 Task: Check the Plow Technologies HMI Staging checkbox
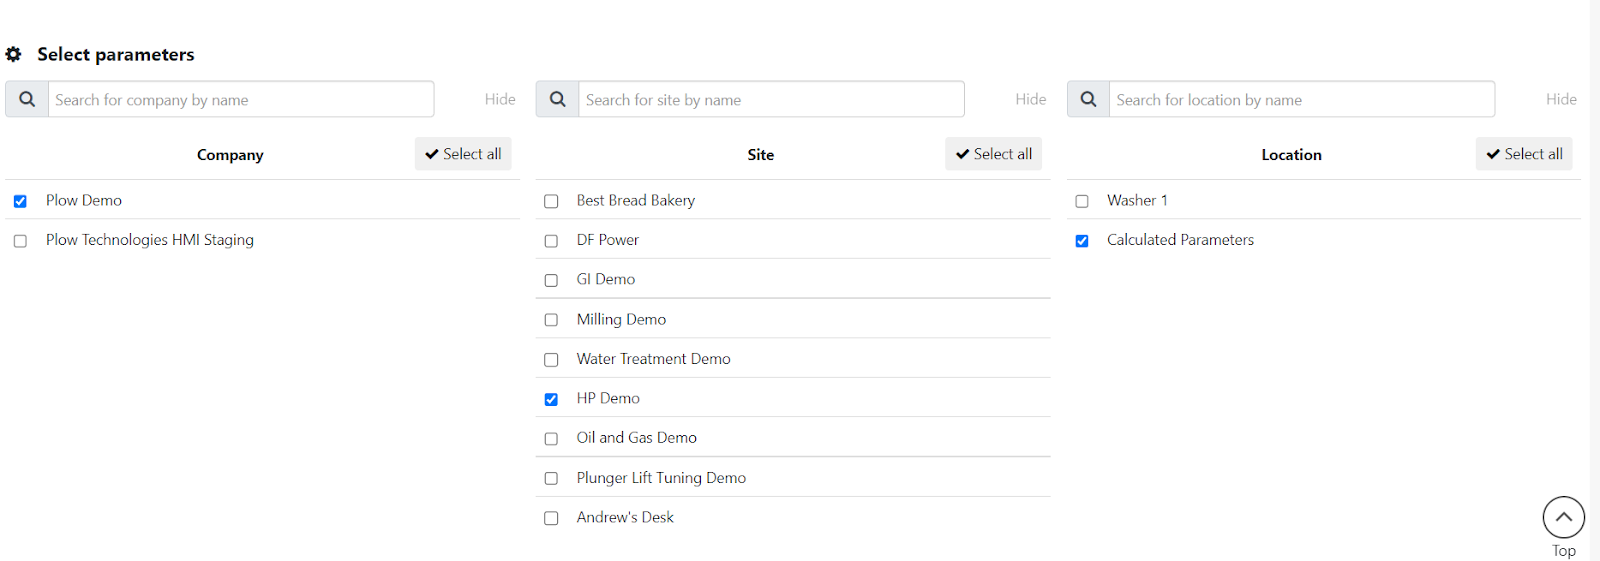[20, 241]
